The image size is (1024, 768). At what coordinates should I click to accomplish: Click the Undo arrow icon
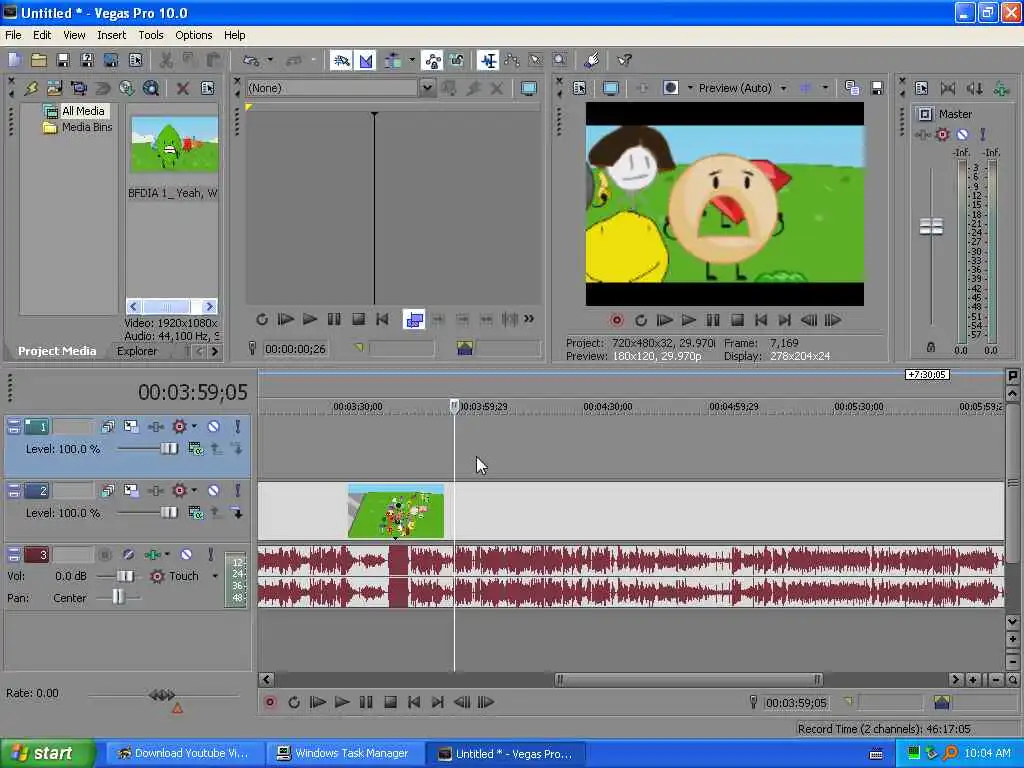pyautogui.click(x=251, y=61)
